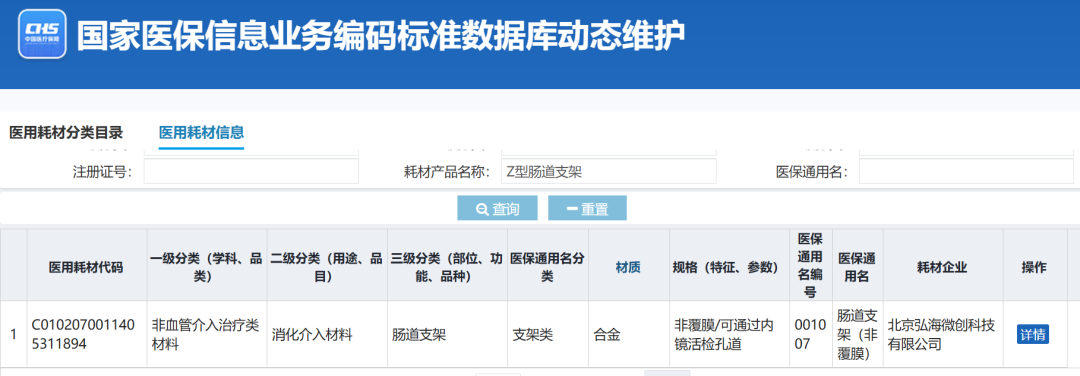Screen dimensions: 1080x376
Task: Click the 医保通用名 field label
Action: 811,172
